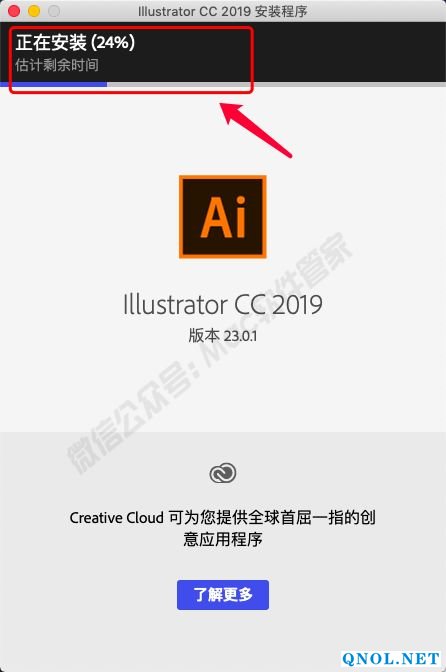Click the Creative Cloud logo icon

(x=223, y=474)
